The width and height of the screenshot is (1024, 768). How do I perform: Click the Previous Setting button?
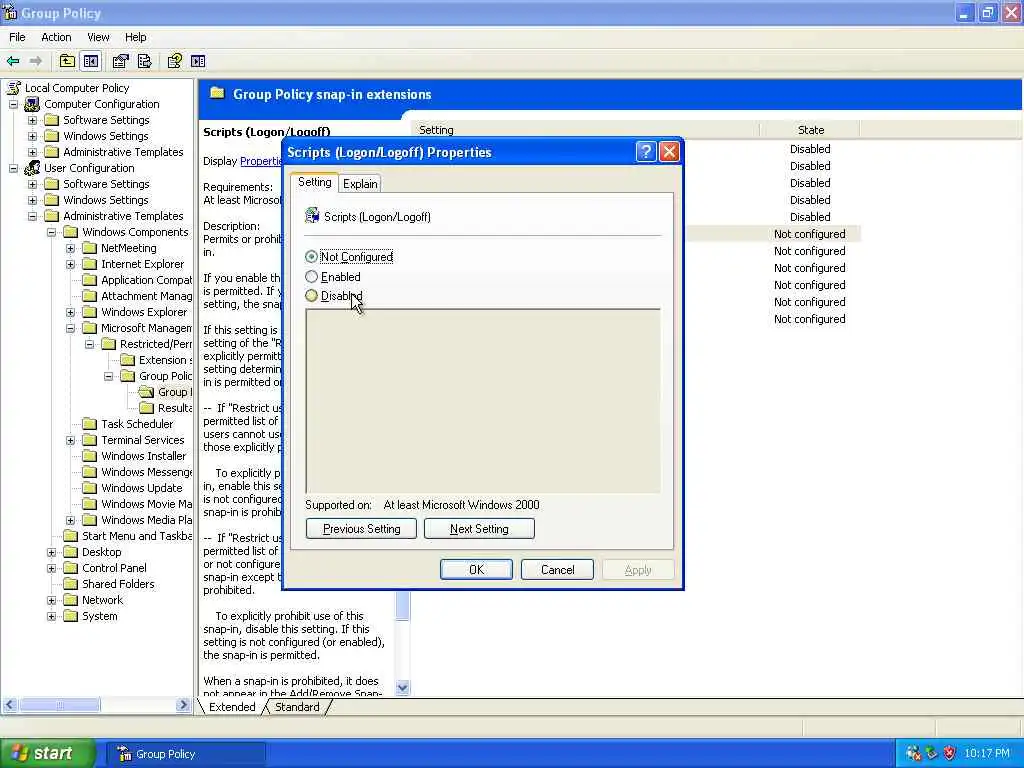(361, 529)
